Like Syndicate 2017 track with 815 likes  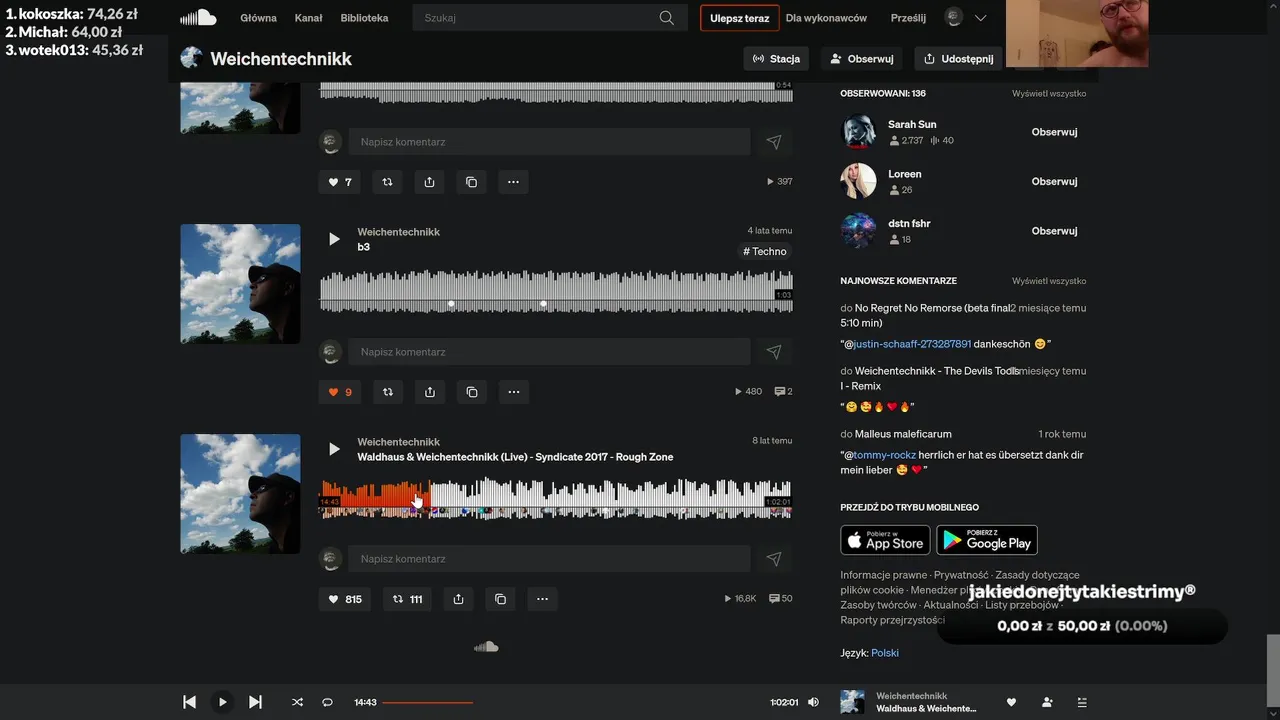tap(345, 599)
